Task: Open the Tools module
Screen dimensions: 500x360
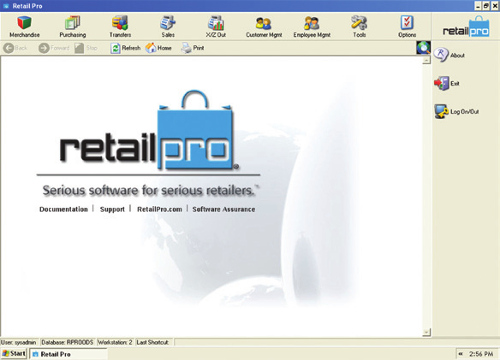Action: coord(359,27)
